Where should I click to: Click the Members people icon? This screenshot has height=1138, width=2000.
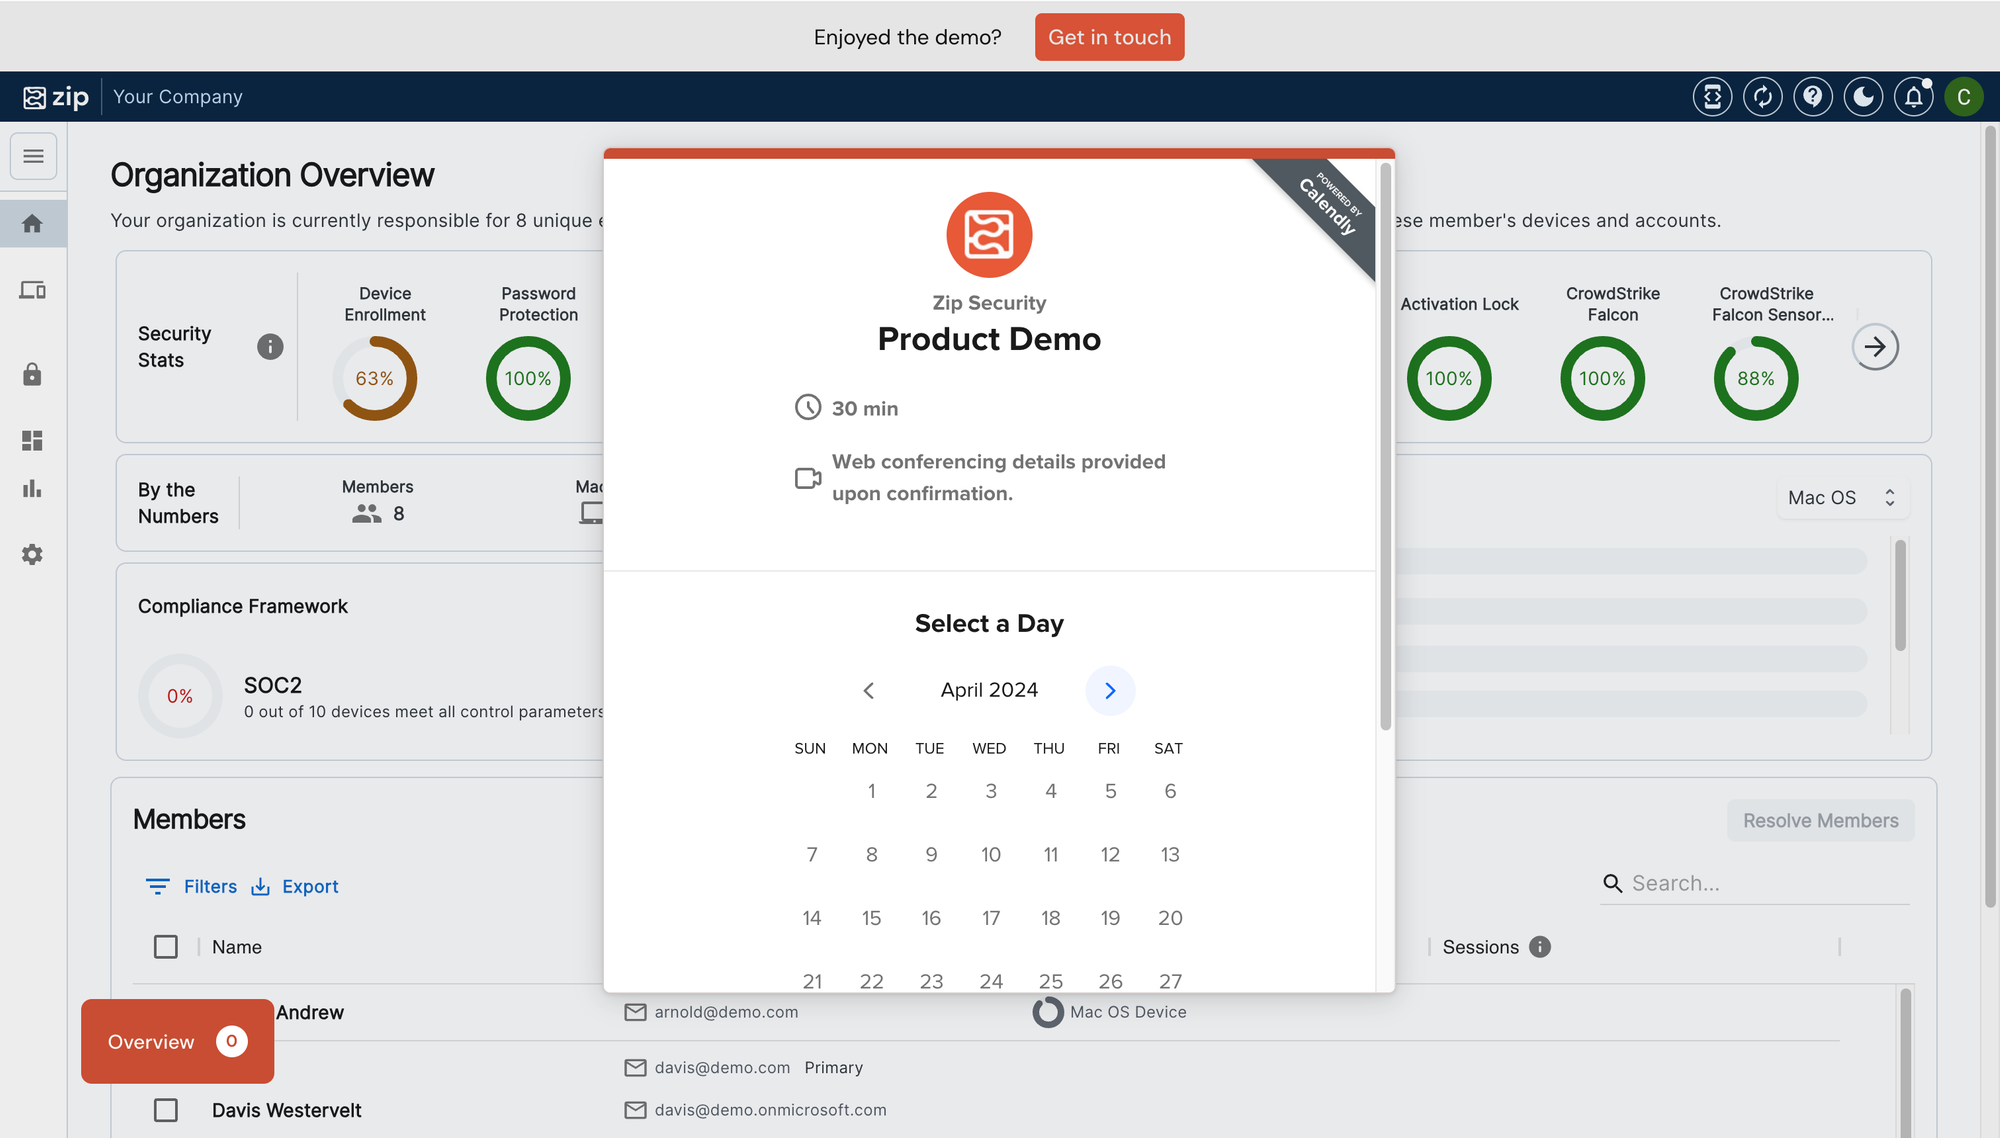tap(367, 514)
